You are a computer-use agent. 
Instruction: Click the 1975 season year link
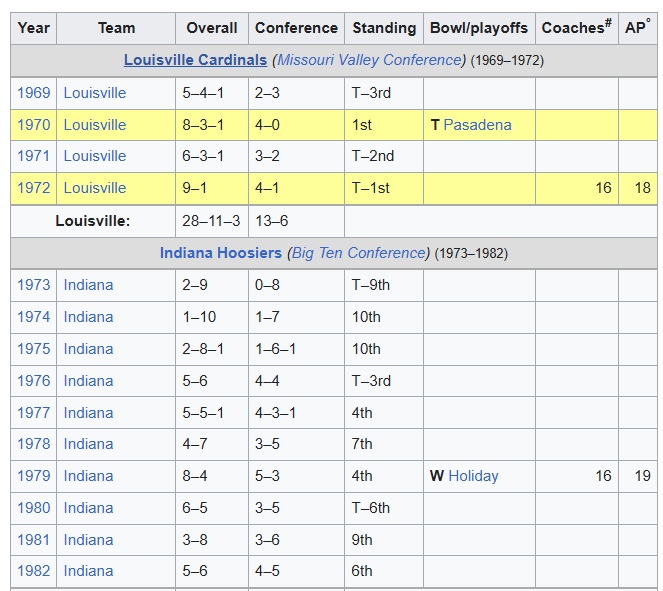(x=33, y=349)
